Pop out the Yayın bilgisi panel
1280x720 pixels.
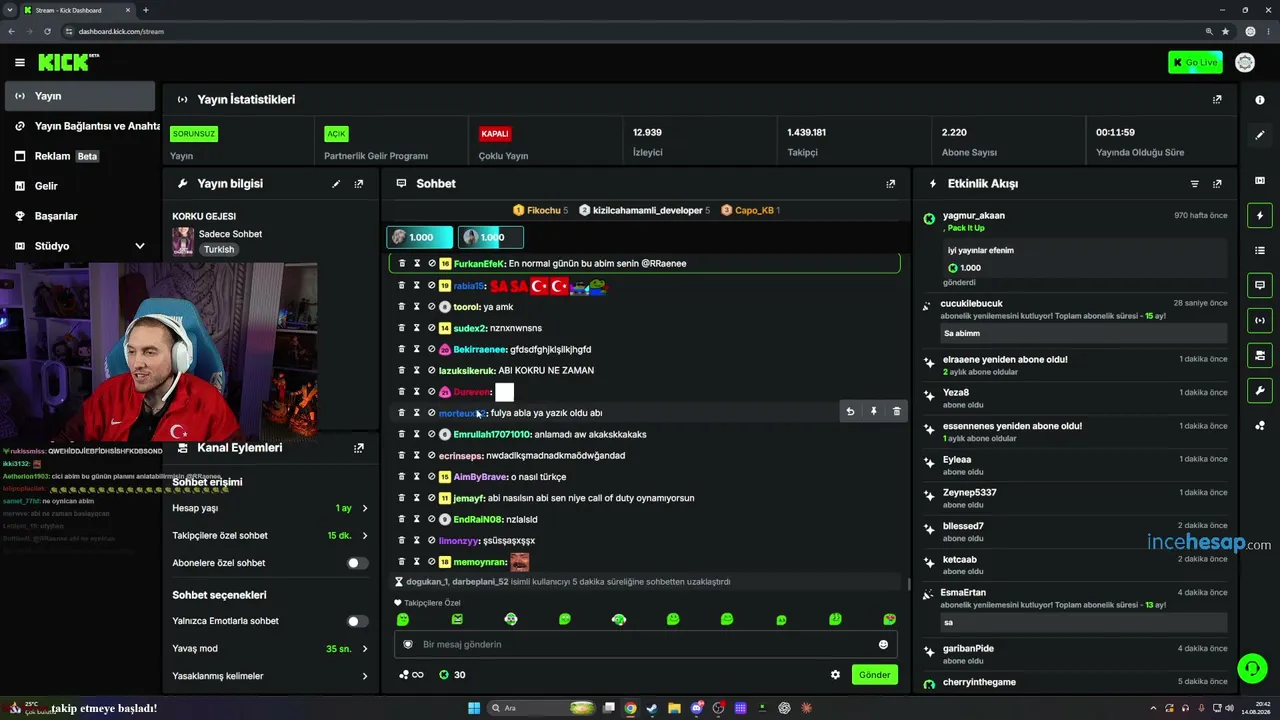point(359,184)
